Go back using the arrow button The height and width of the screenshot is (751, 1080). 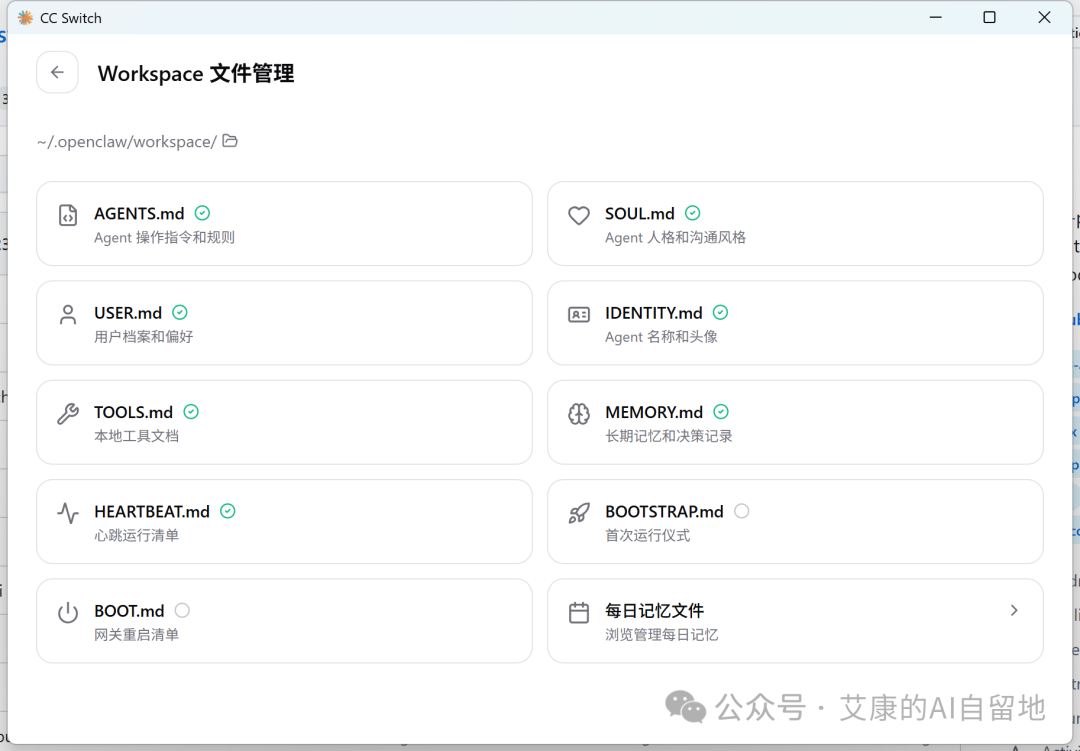(x=57, y=72)
